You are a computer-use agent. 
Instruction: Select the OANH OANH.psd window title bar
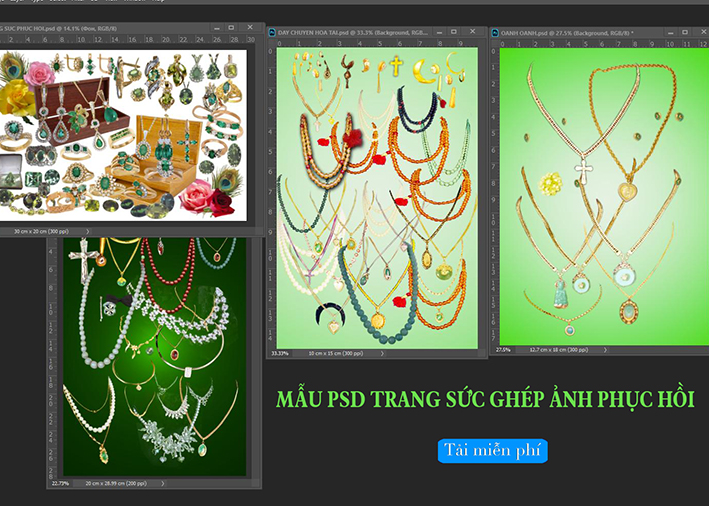[600, 33]
